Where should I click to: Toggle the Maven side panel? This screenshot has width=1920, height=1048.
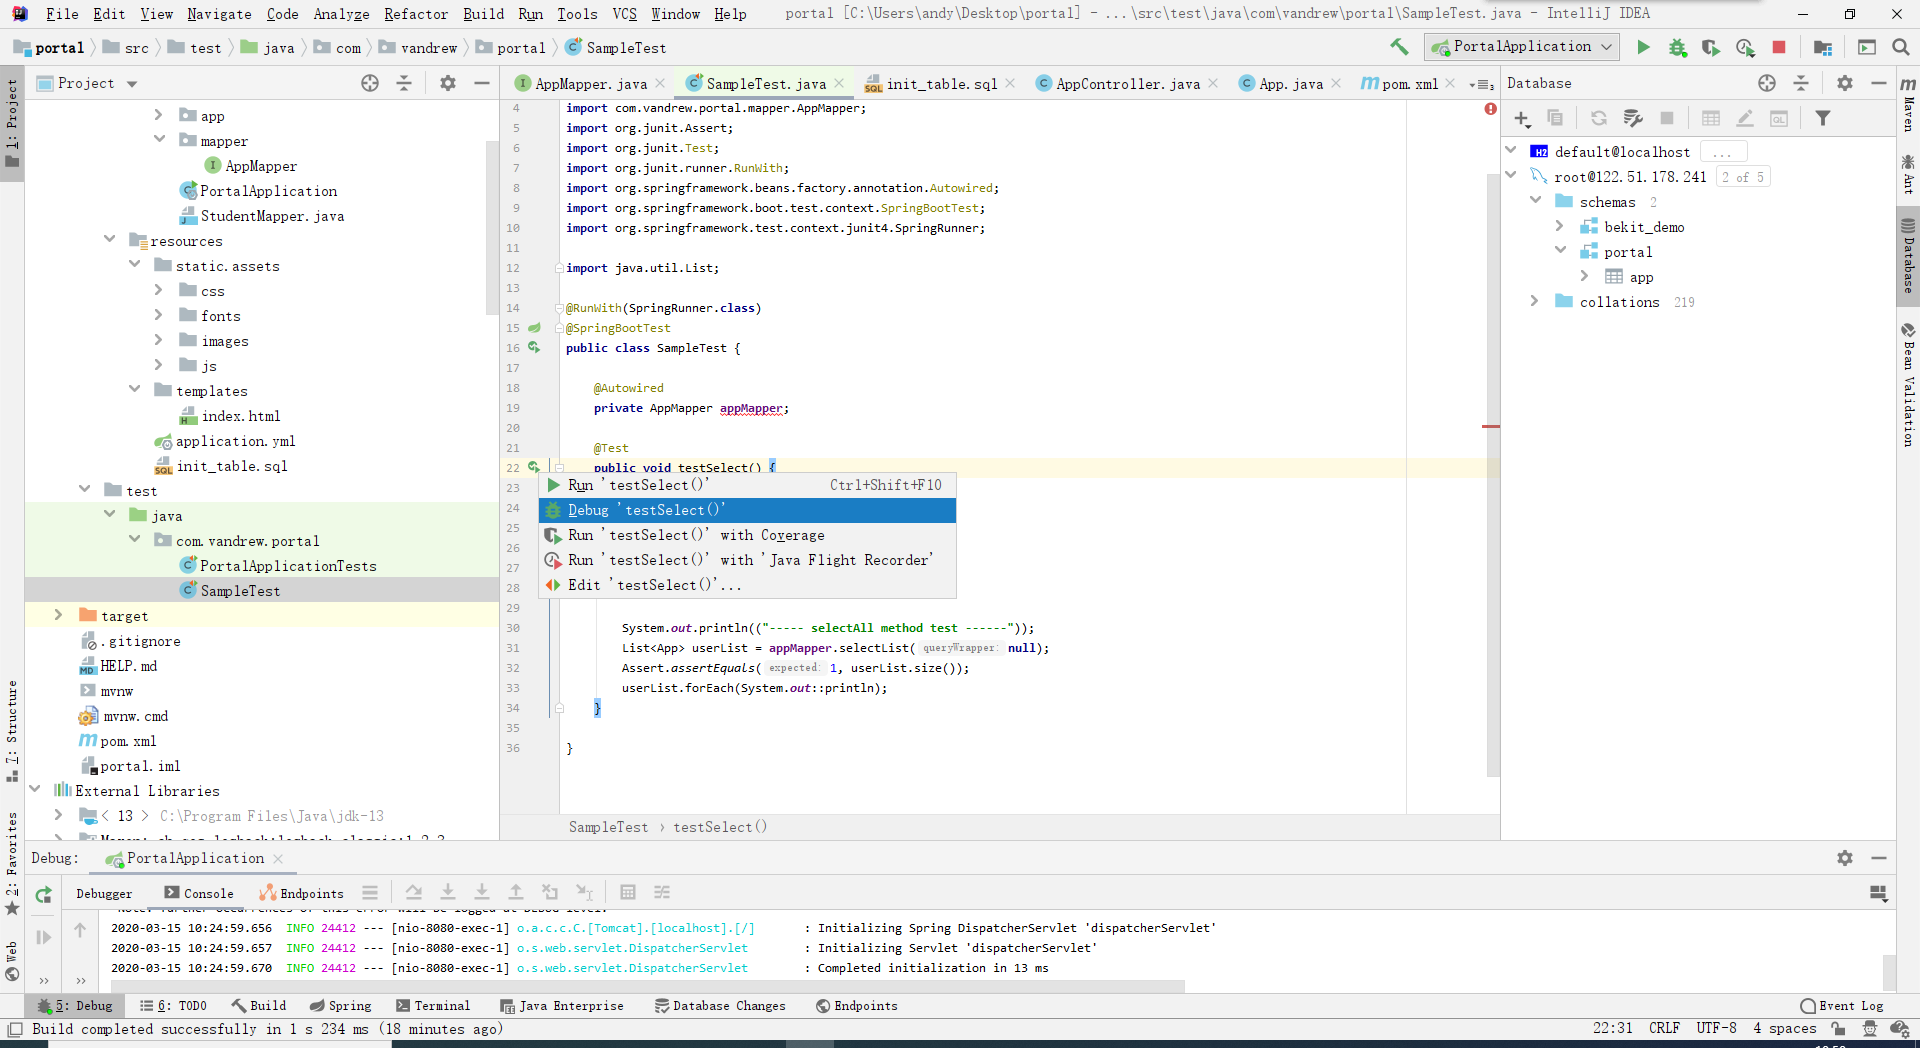coord(1908,105)
